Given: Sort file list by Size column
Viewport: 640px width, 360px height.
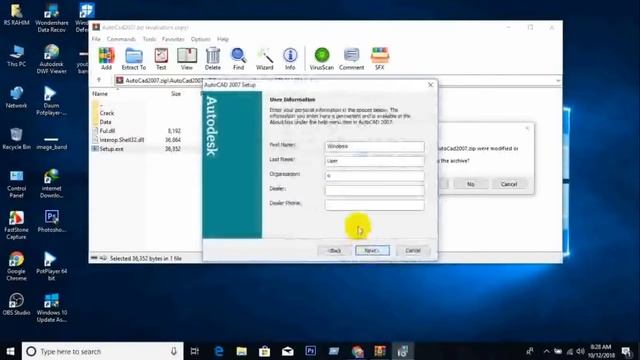Looking at the screenshot, I should pos(176,94).
